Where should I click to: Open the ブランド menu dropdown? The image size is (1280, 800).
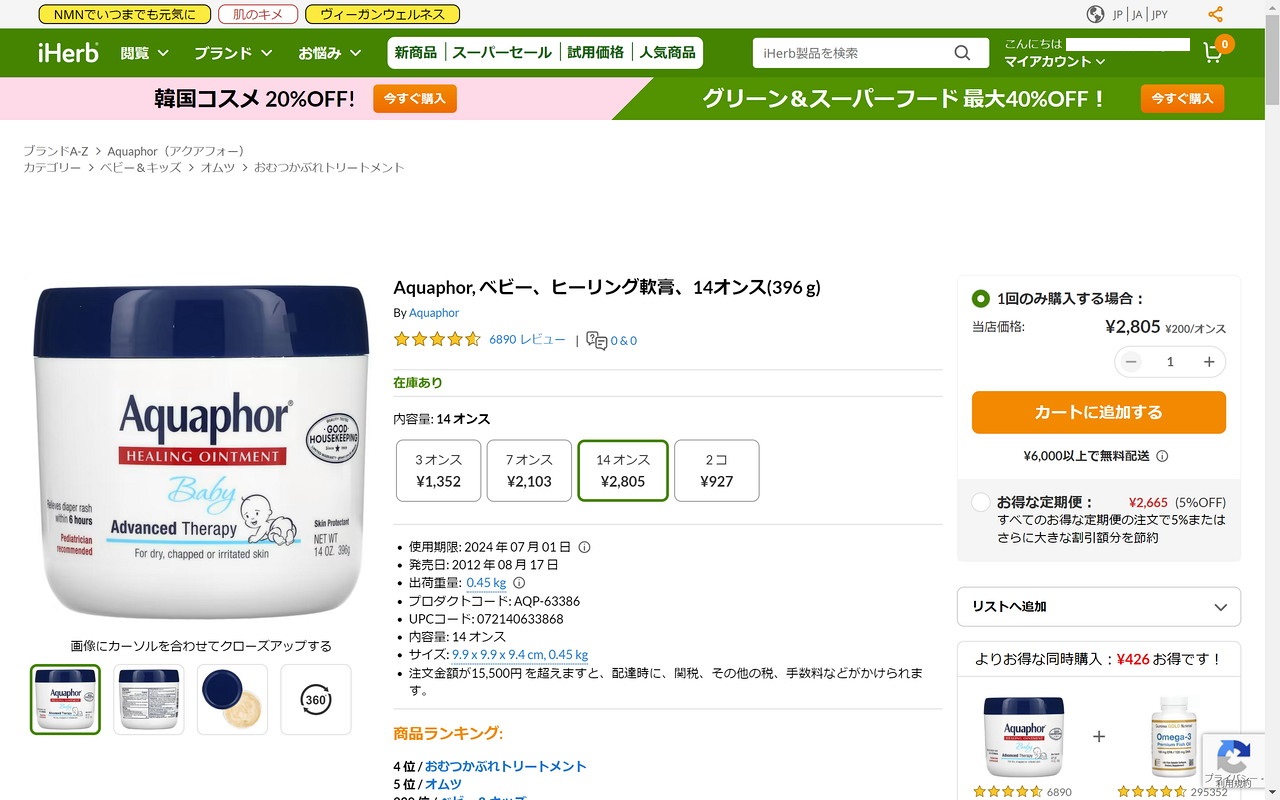pos(233,53)
